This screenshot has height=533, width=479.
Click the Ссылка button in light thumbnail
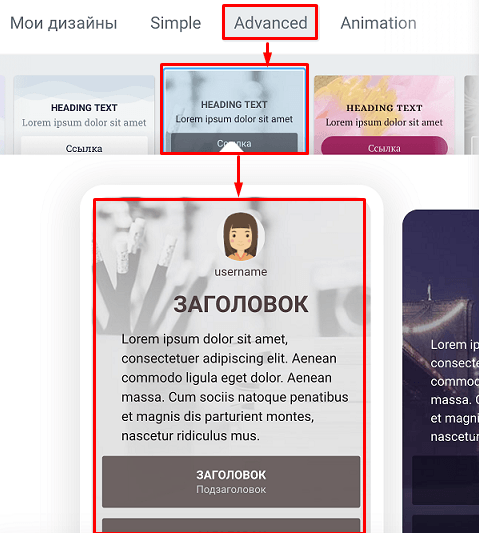click(84, 146)
